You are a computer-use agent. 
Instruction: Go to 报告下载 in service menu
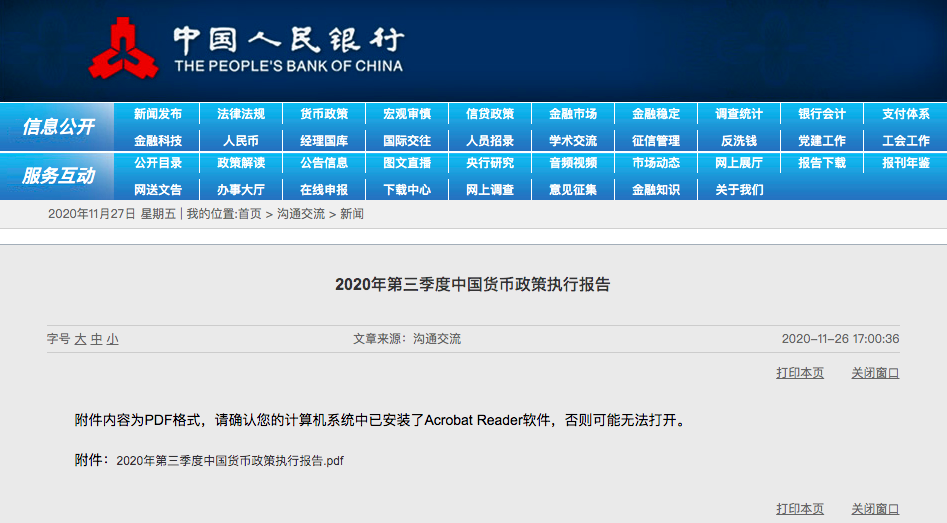pyautogui.click(x=822, y=163)
